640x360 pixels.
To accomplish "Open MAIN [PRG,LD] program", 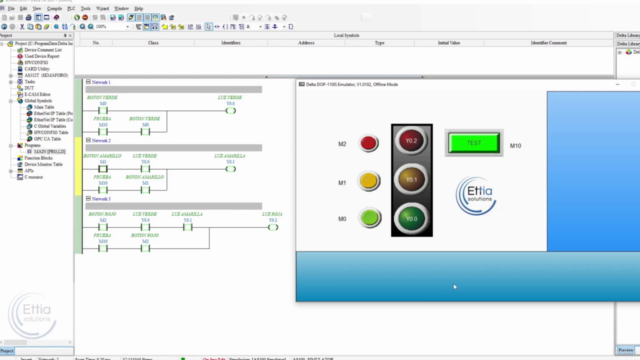I will pyautogui.click(x=49, y=151).
